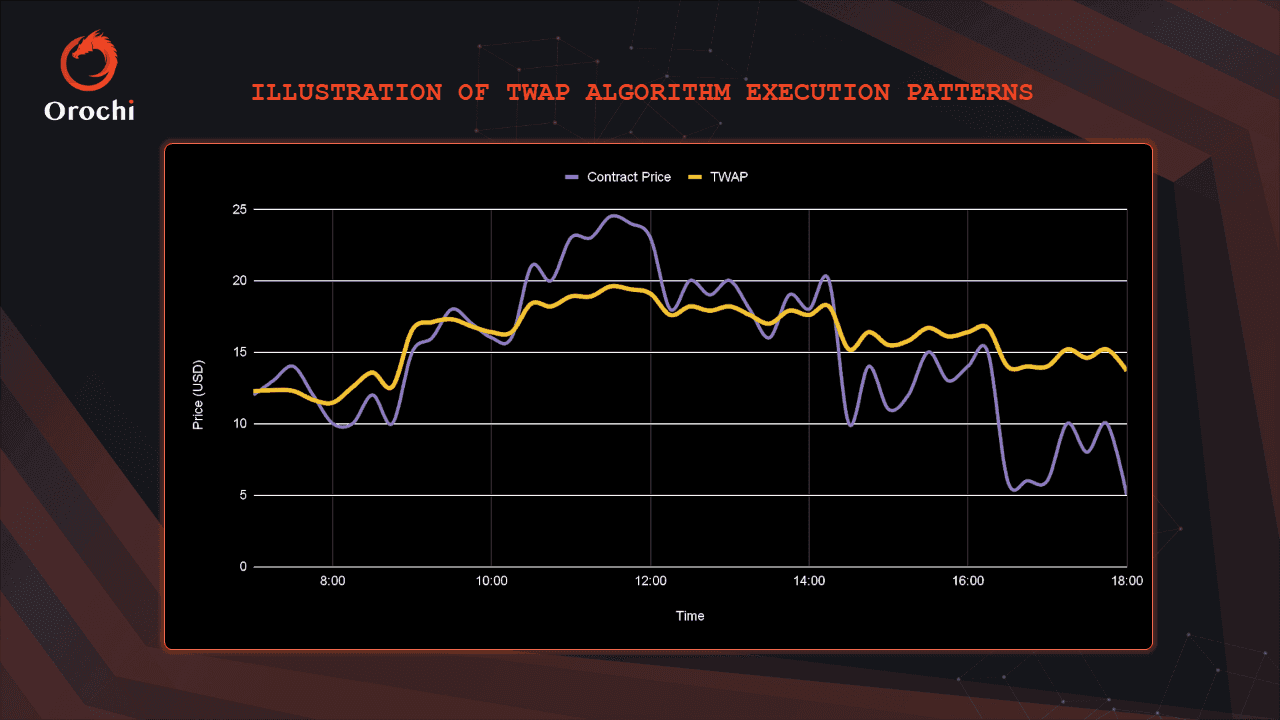Select the 10:00 time axis label
The height and width of the screenshot is (720, 1280).
(x=491, y=580)
